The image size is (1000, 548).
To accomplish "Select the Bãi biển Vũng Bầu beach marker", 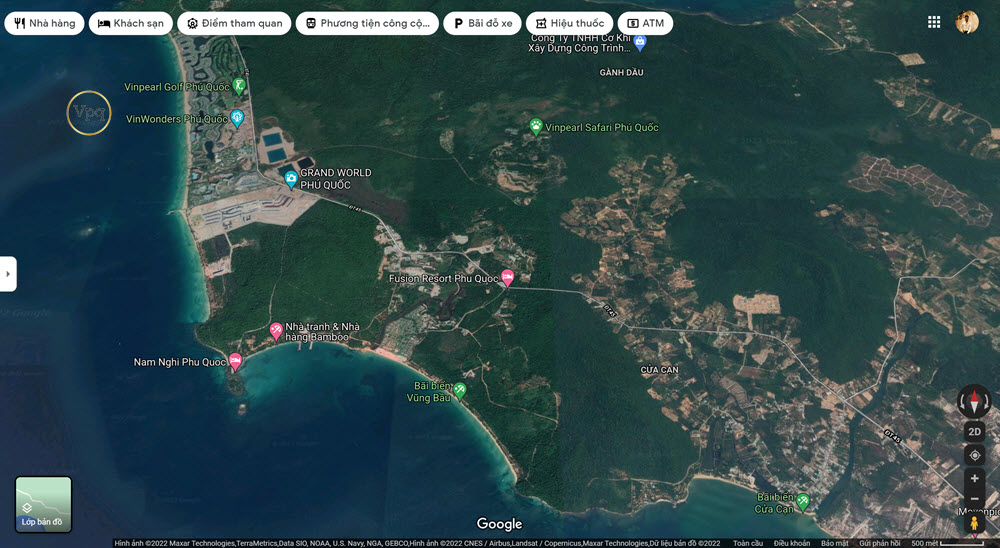I will pyautogui.click(x=459, y=390).
